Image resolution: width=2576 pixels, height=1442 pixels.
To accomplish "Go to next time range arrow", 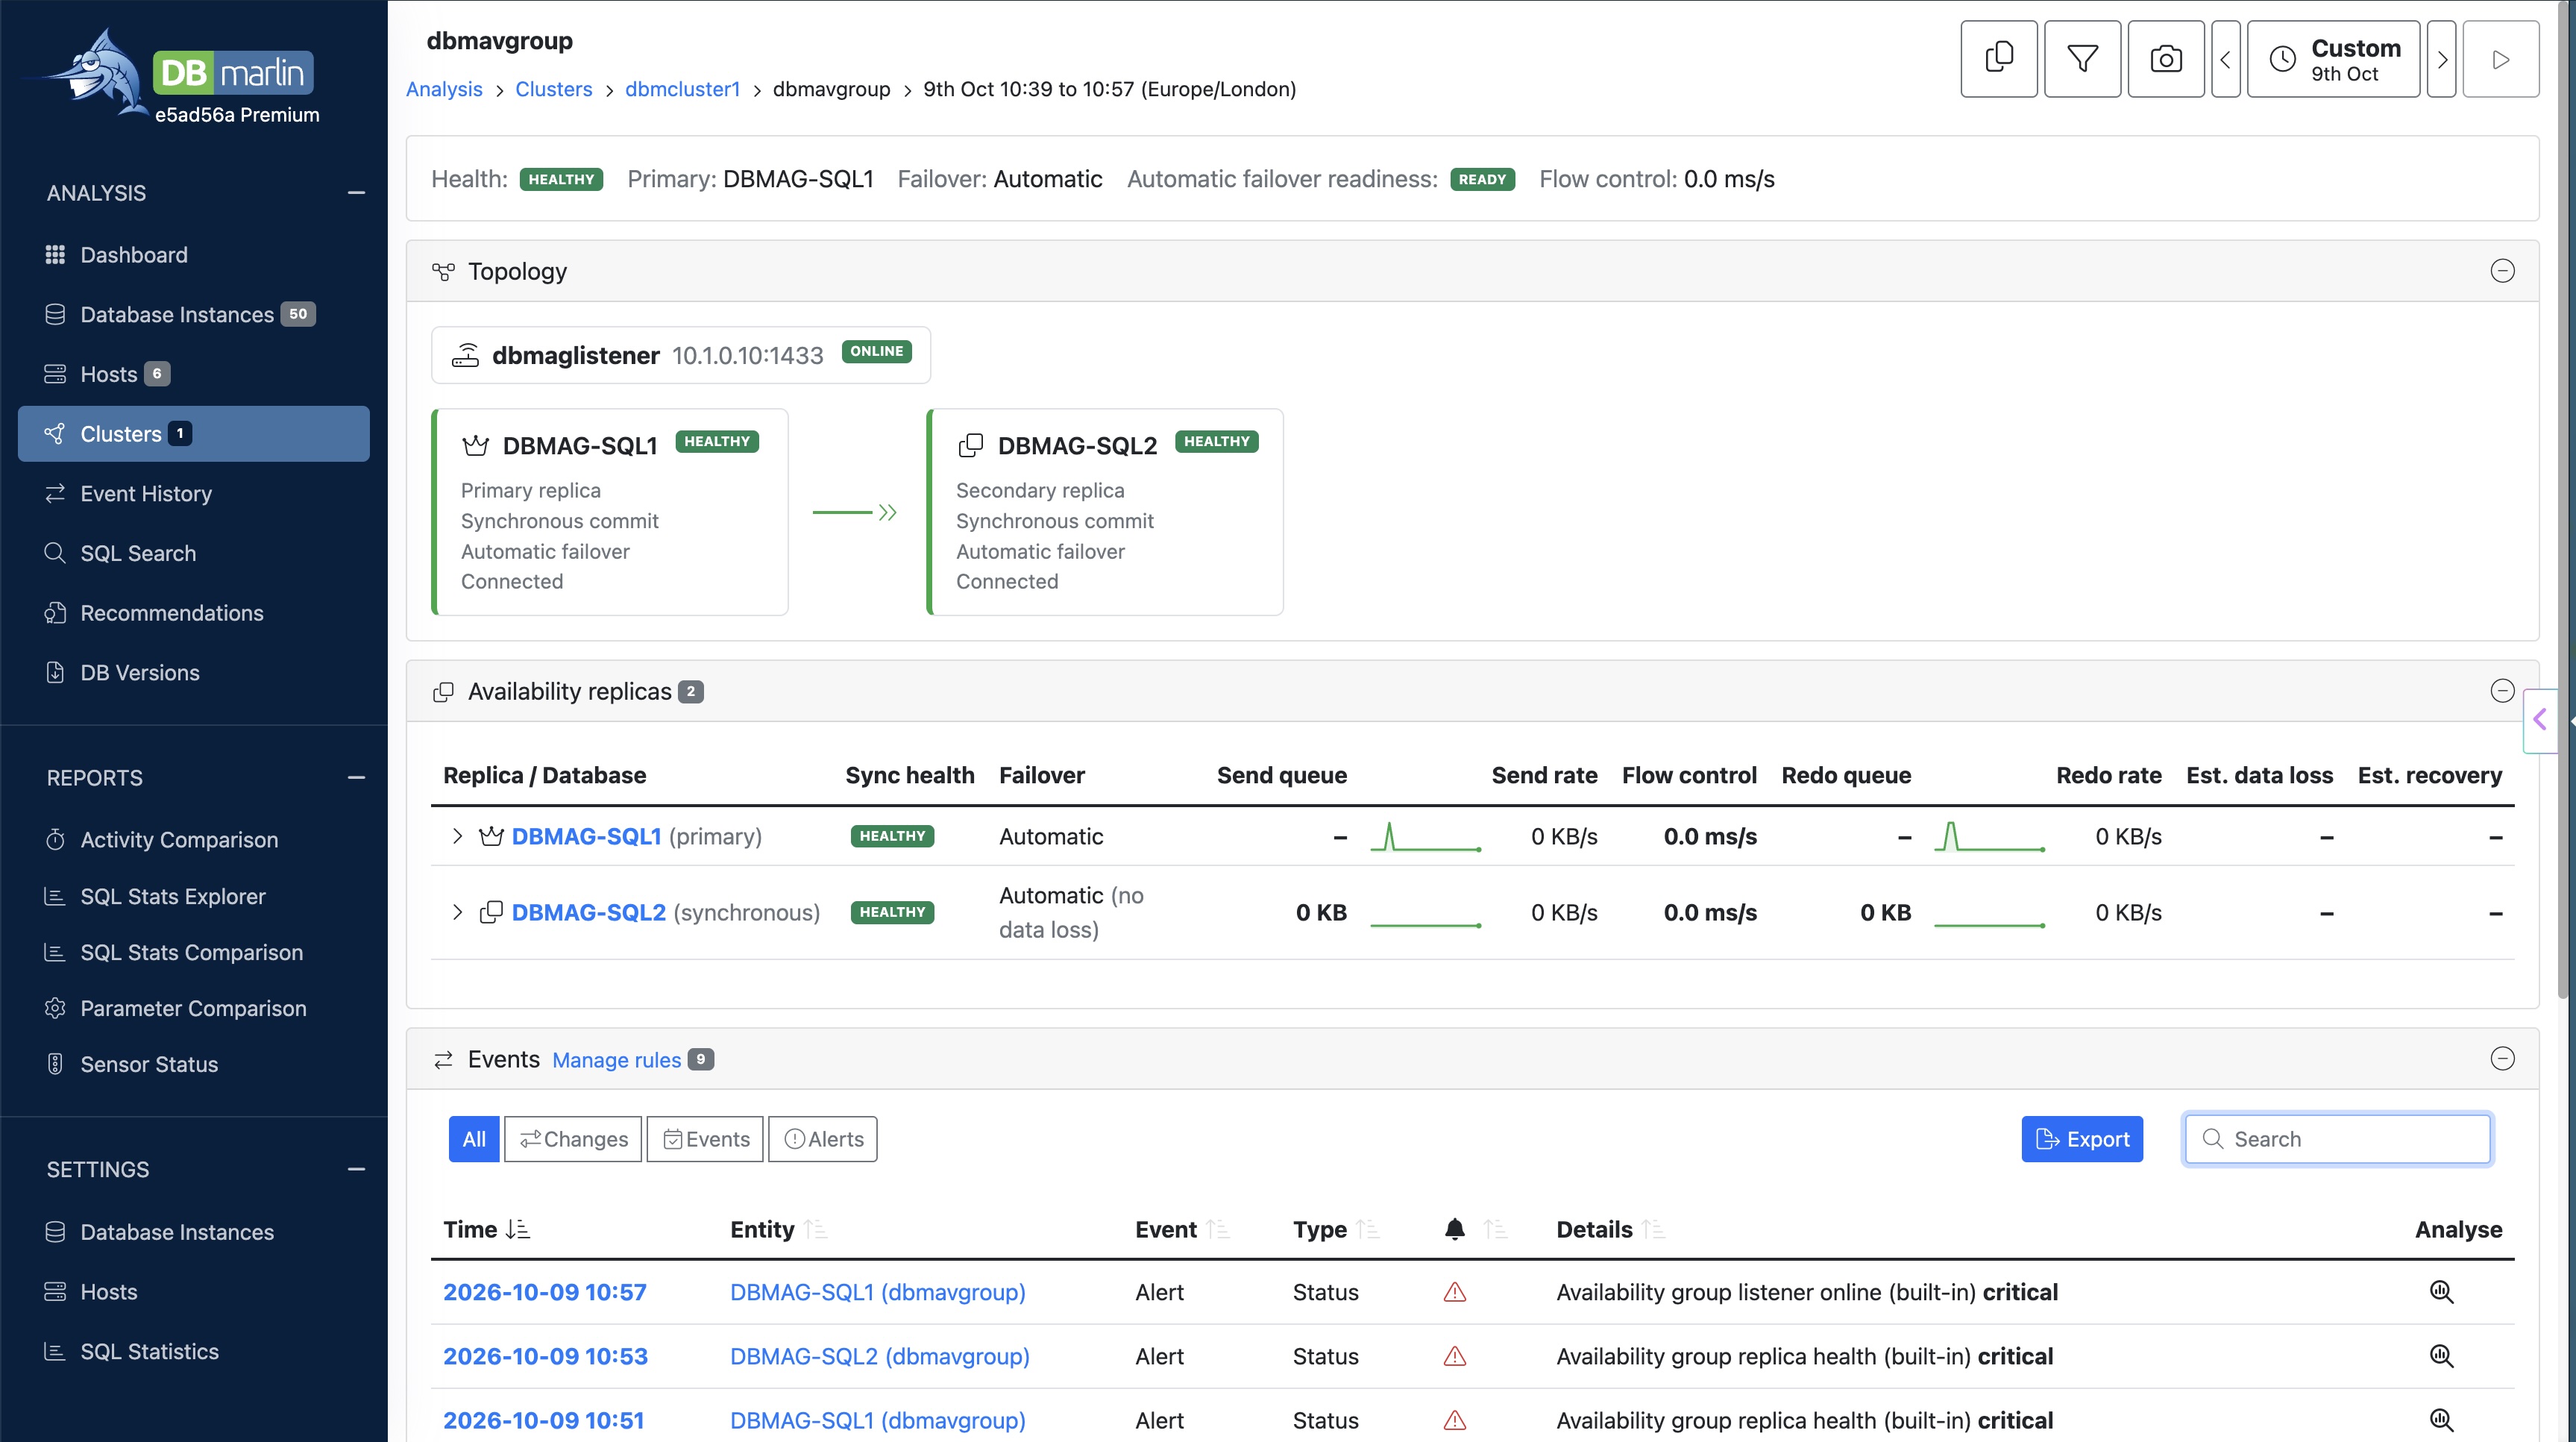I will point(2442,59).
